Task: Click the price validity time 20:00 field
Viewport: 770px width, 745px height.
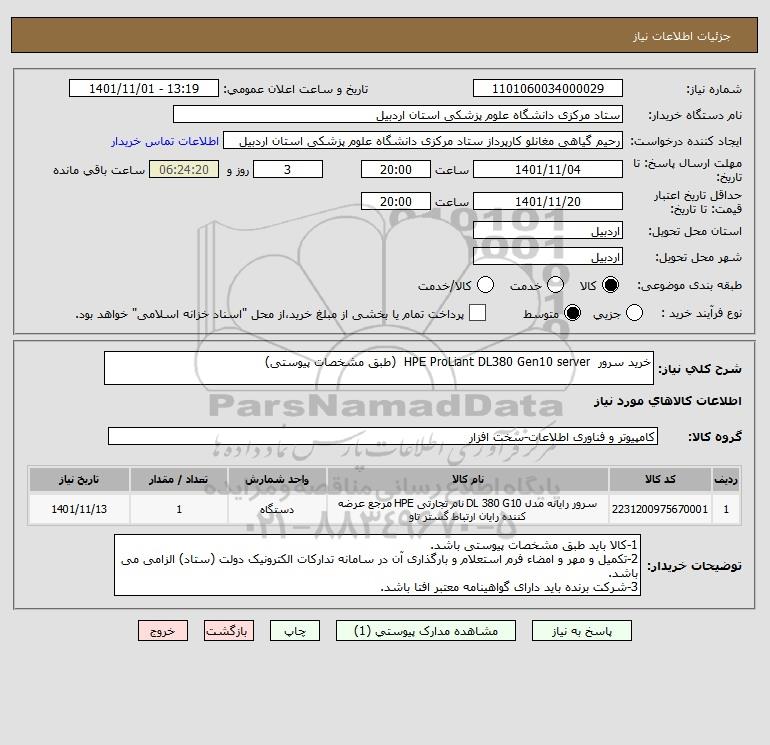Action: pos(396,202)
